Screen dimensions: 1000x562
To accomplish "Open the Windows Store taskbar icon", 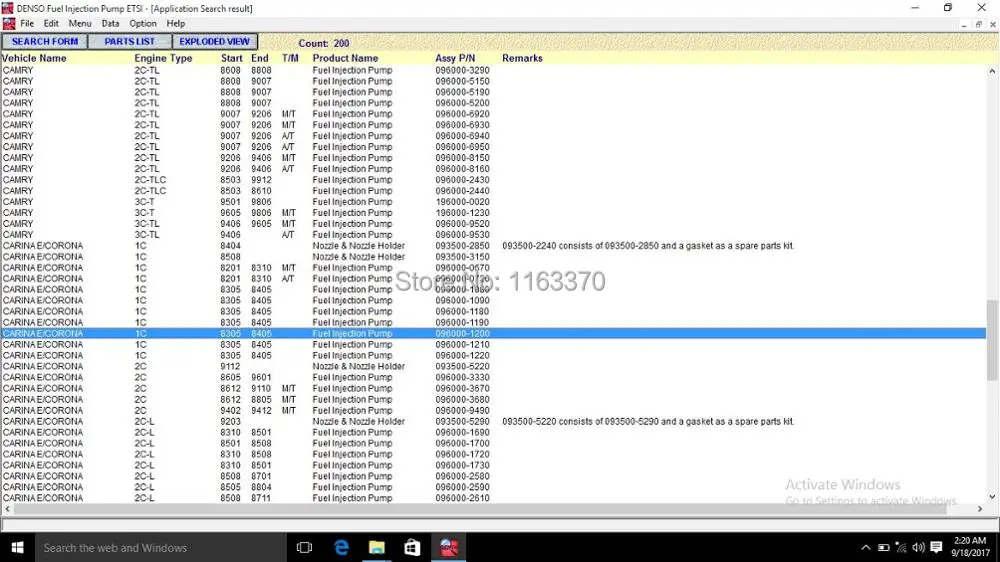I will [412, 547].
